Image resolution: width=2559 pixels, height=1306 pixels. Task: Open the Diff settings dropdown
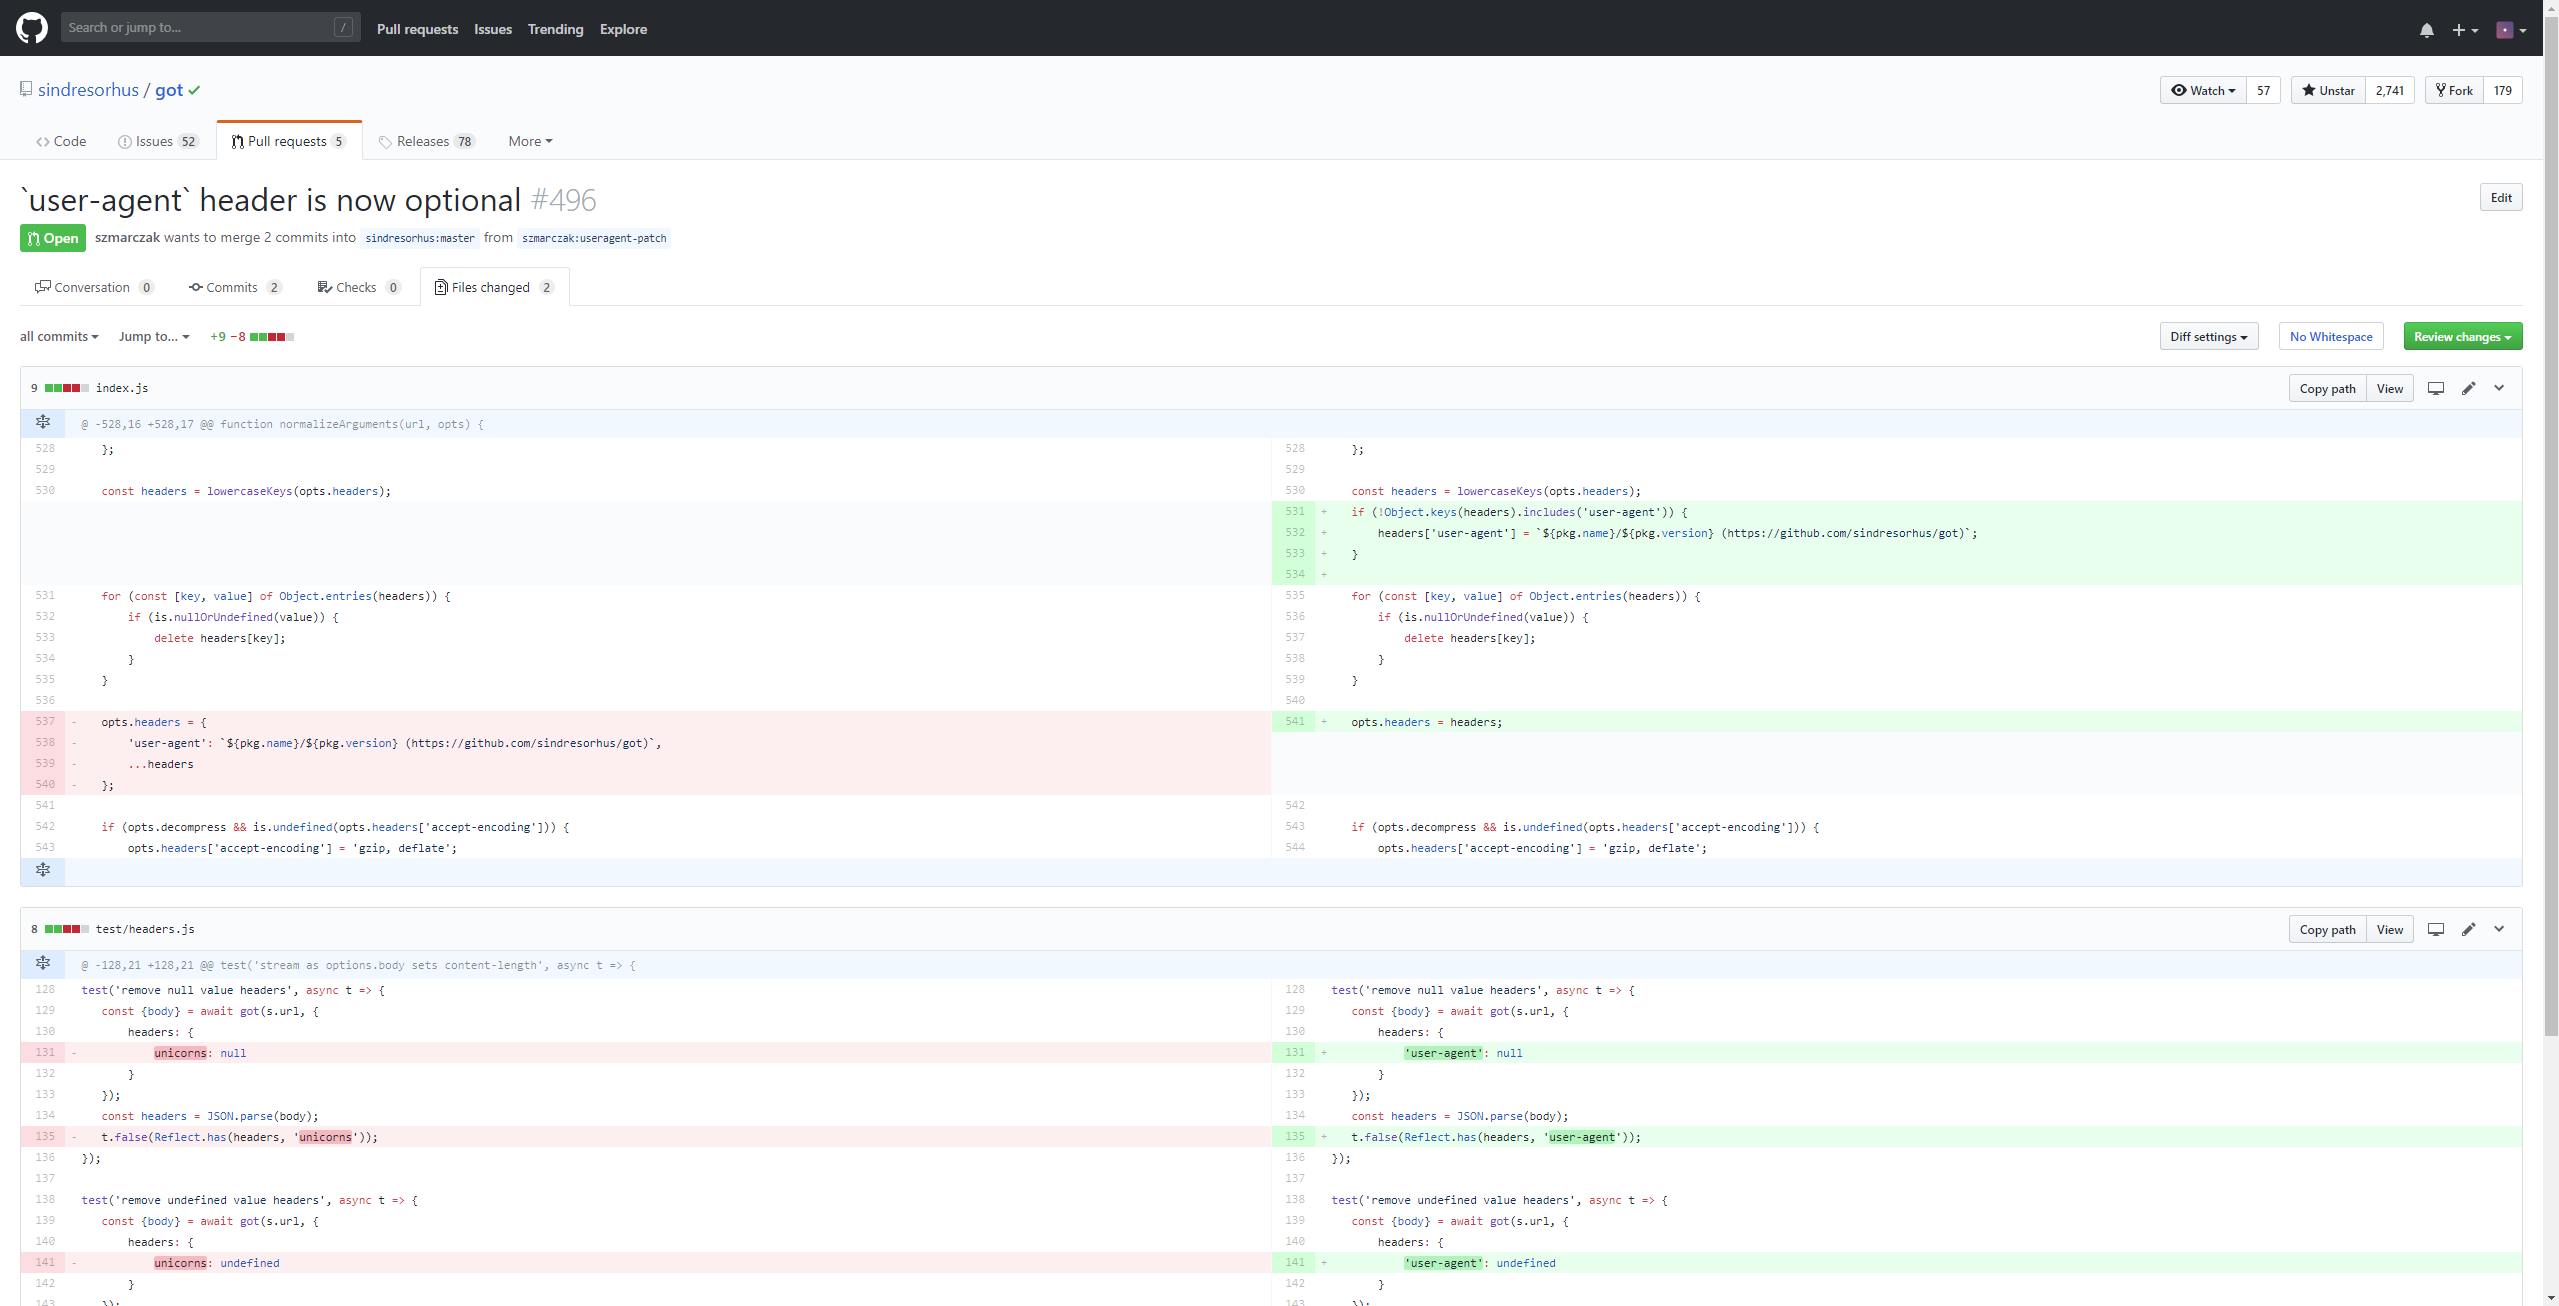click(2207, 336)
